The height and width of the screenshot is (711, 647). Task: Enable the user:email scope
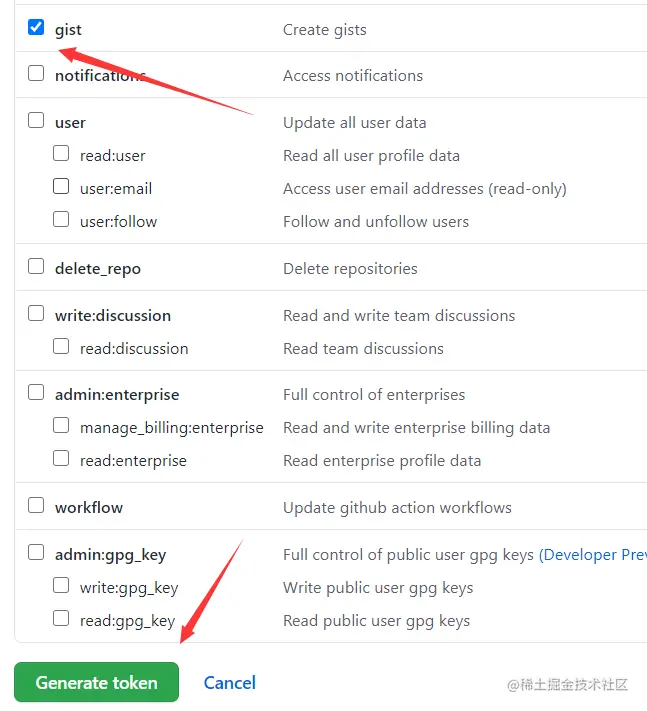(61, 186)
